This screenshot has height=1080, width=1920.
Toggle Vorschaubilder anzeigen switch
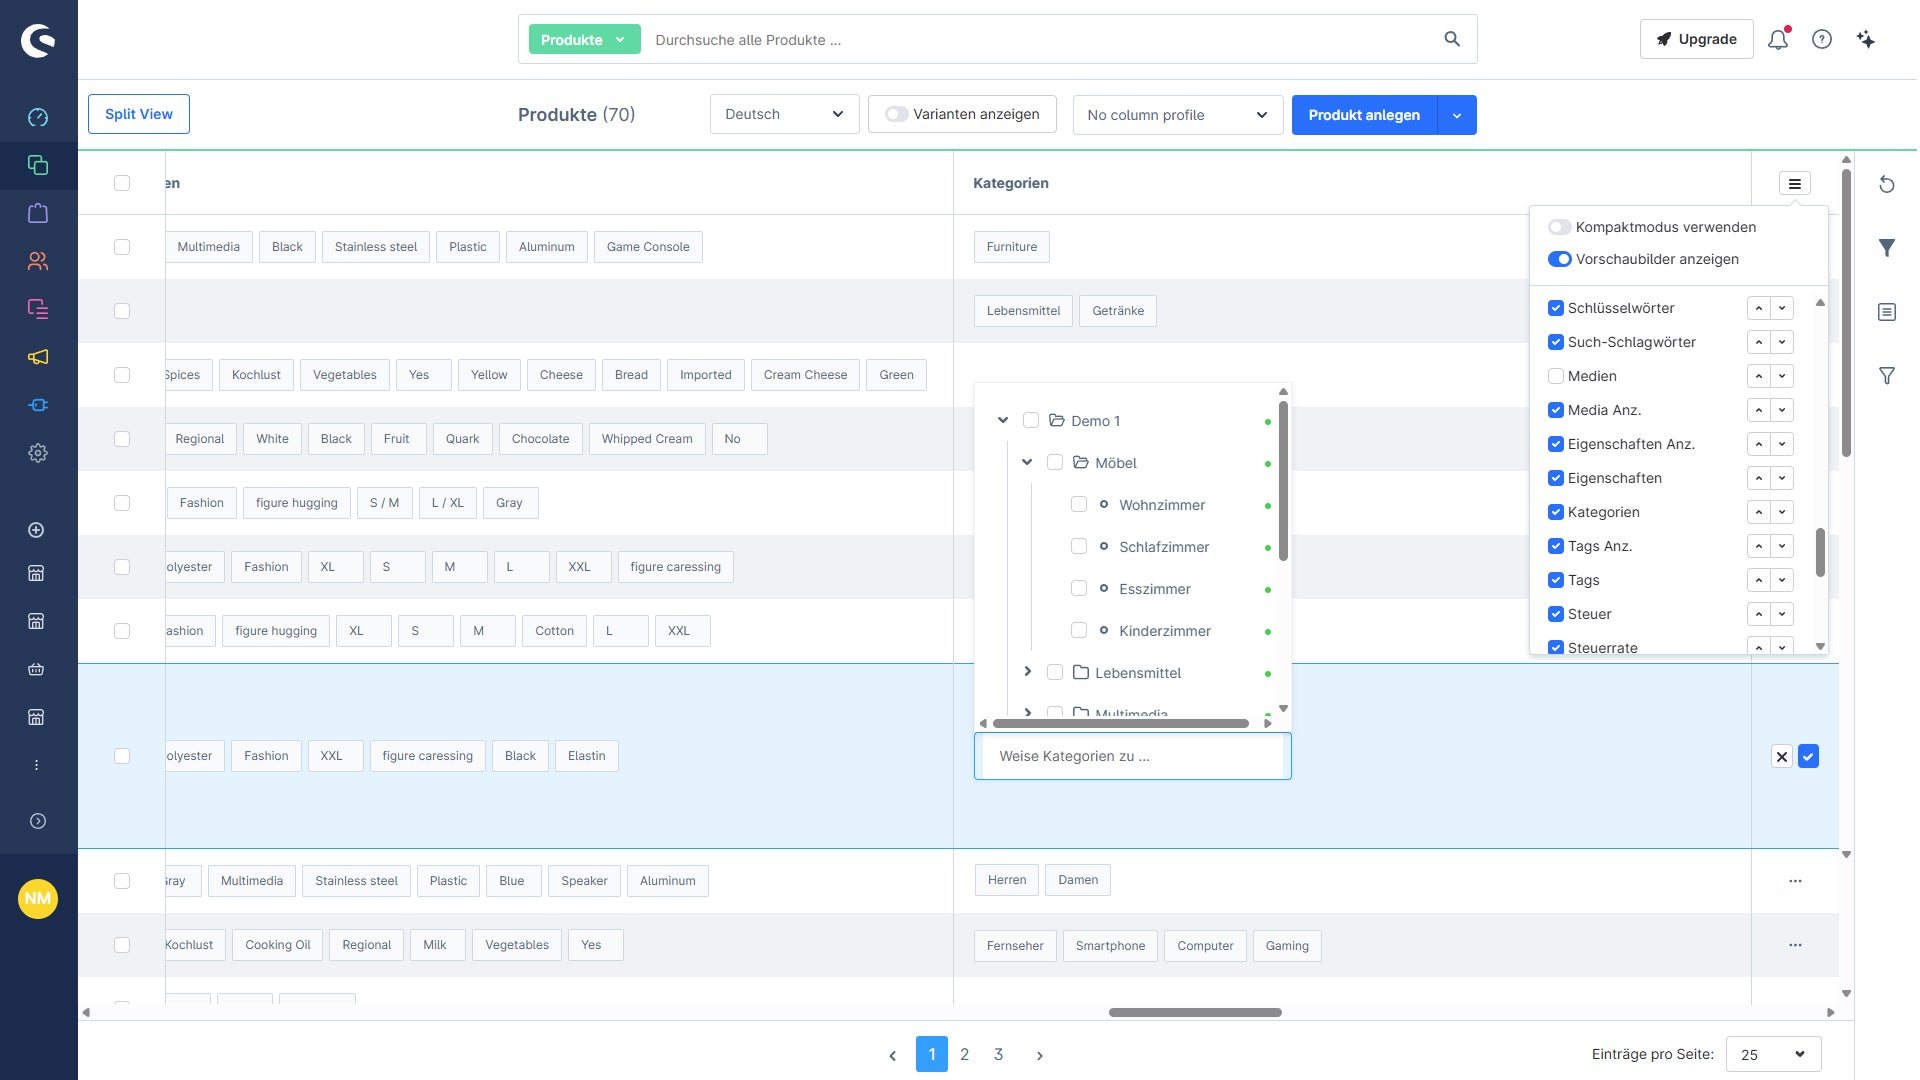(1559, 259)
